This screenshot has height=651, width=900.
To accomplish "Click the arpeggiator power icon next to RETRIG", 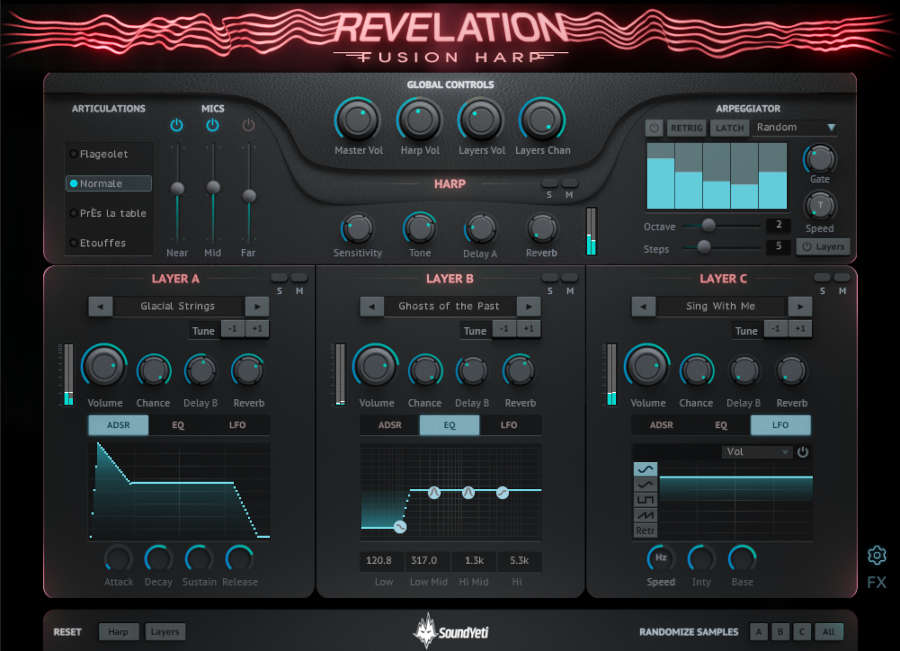I will coord(655,127).
